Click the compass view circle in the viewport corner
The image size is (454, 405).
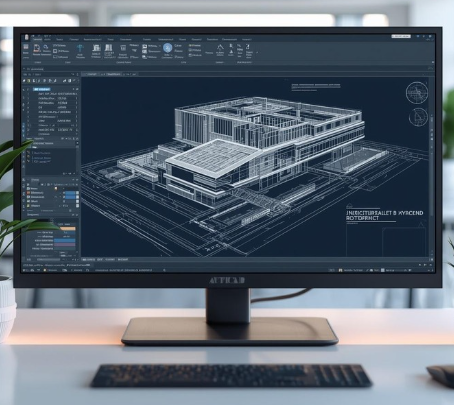point(417,92)
